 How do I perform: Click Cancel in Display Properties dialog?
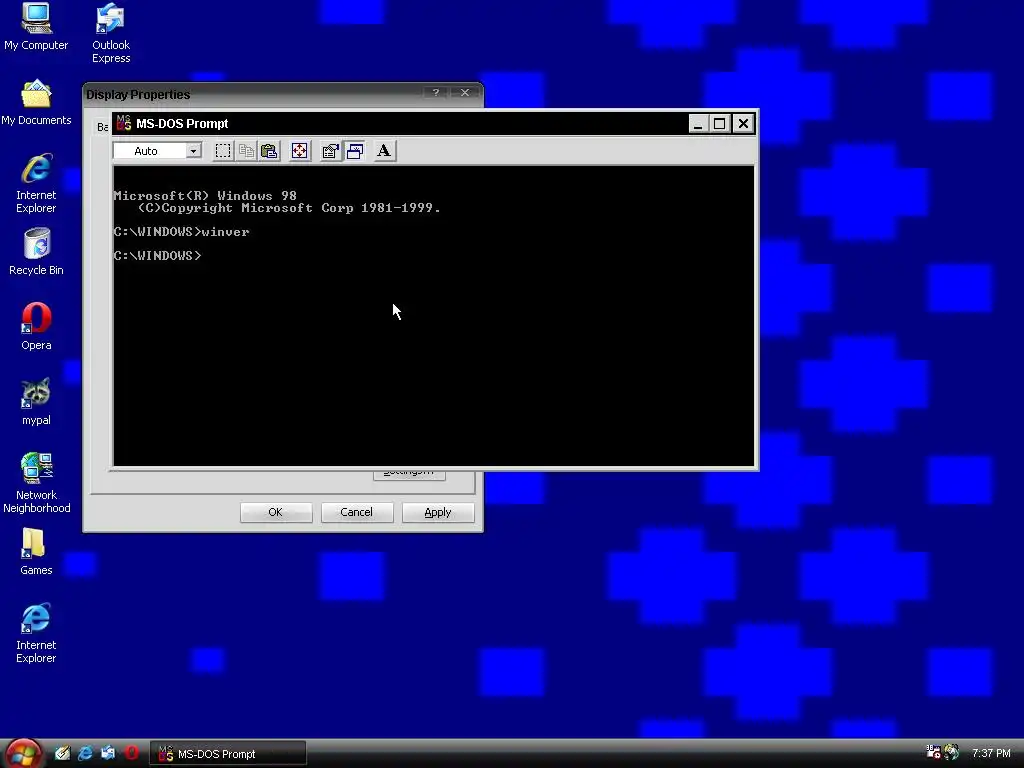coord(357,512)
